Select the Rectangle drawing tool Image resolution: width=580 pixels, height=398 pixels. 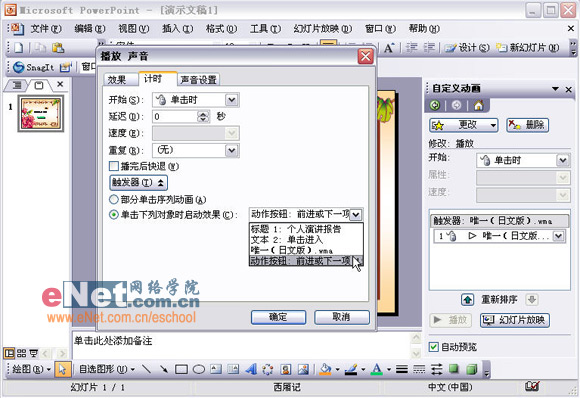coord(181,369)
